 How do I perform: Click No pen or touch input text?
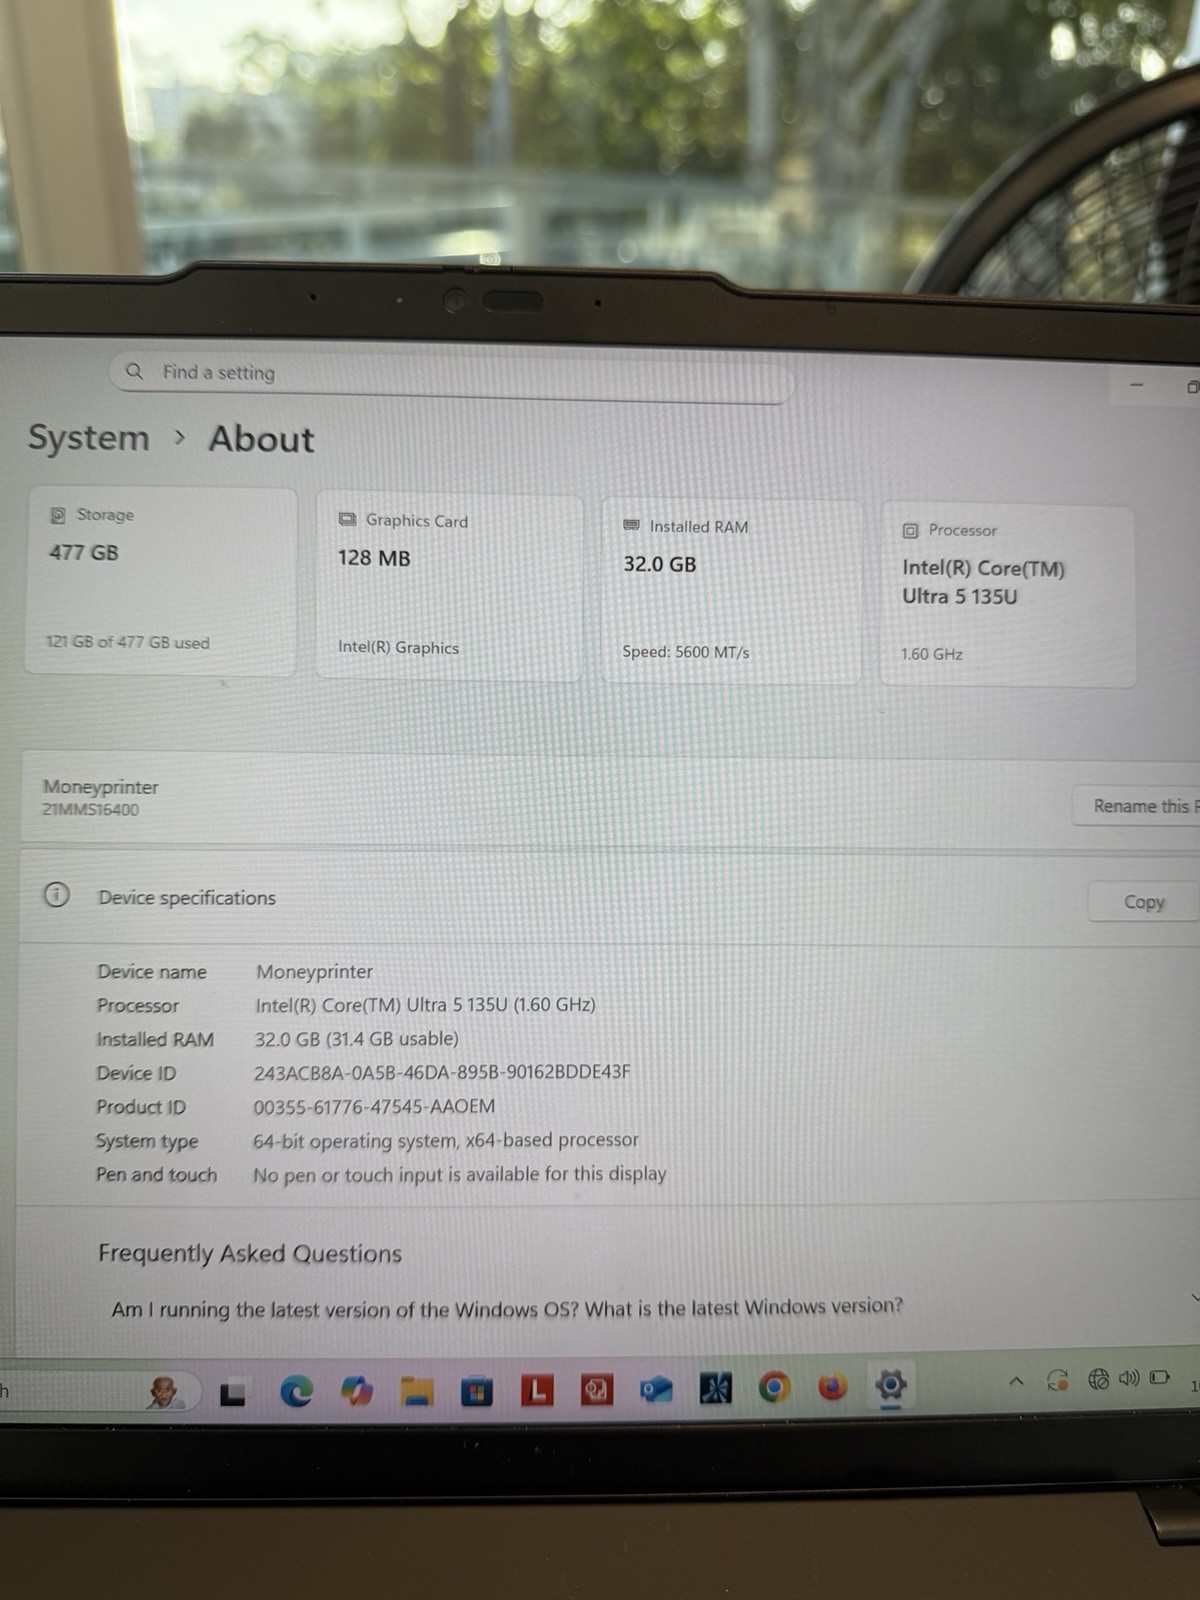459,1174
